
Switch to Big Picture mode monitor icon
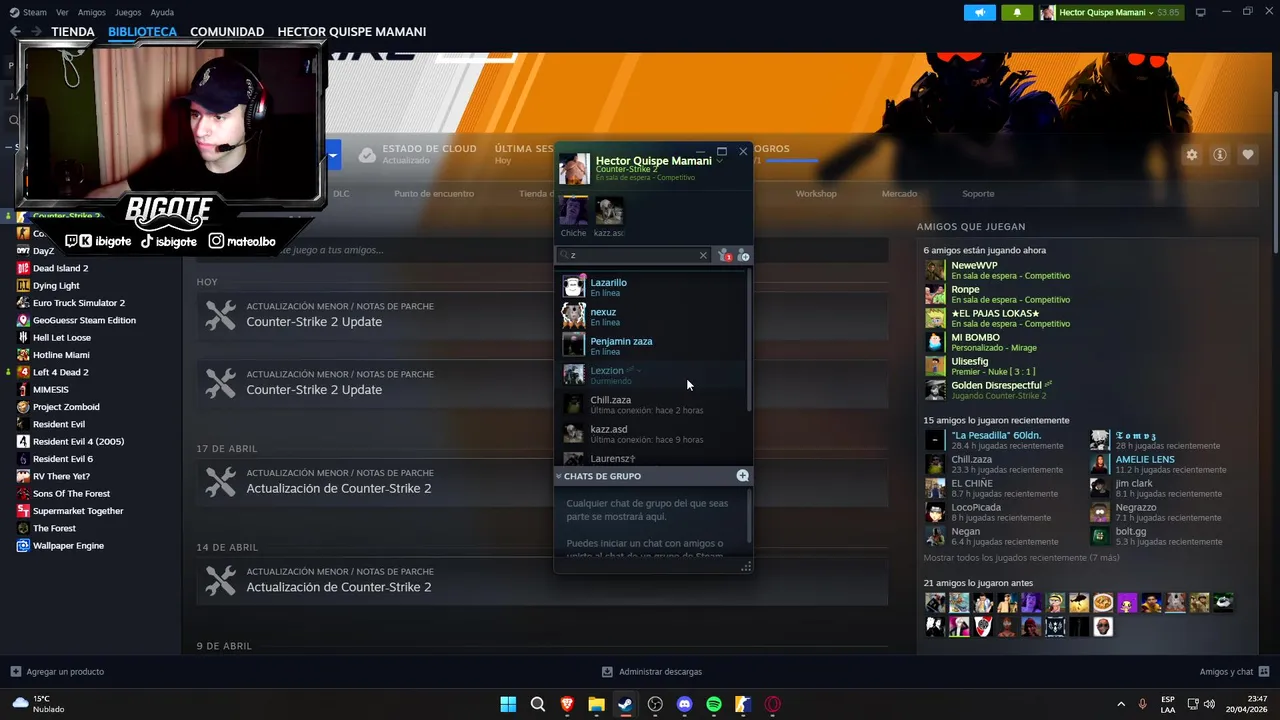pos(1201,12)
